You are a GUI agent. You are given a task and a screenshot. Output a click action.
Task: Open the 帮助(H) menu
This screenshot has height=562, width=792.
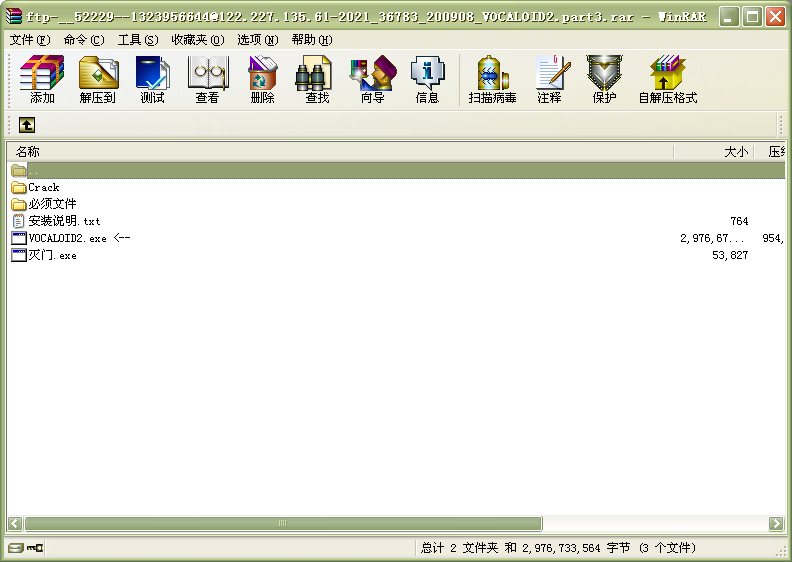pyautogui.click(x=312, y=39)
